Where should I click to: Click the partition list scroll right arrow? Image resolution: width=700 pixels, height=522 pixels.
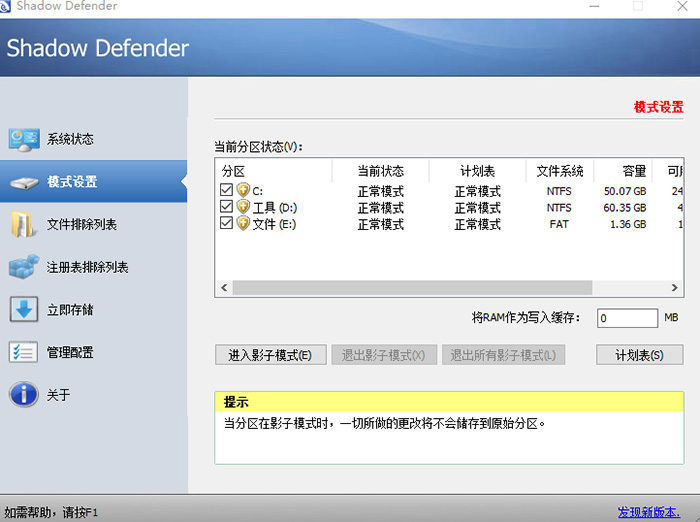tap(675, 288)
